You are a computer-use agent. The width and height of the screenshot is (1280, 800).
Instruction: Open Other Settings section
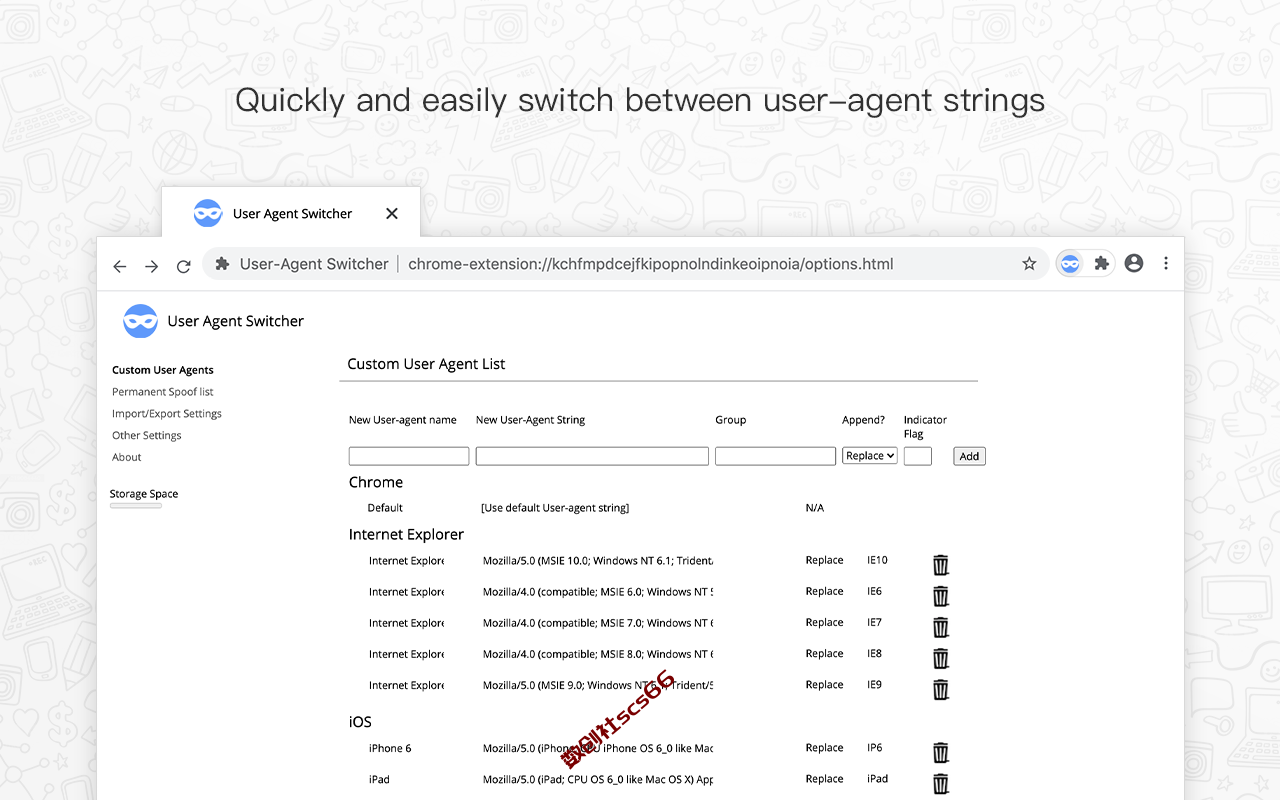[x=147, y=436]
